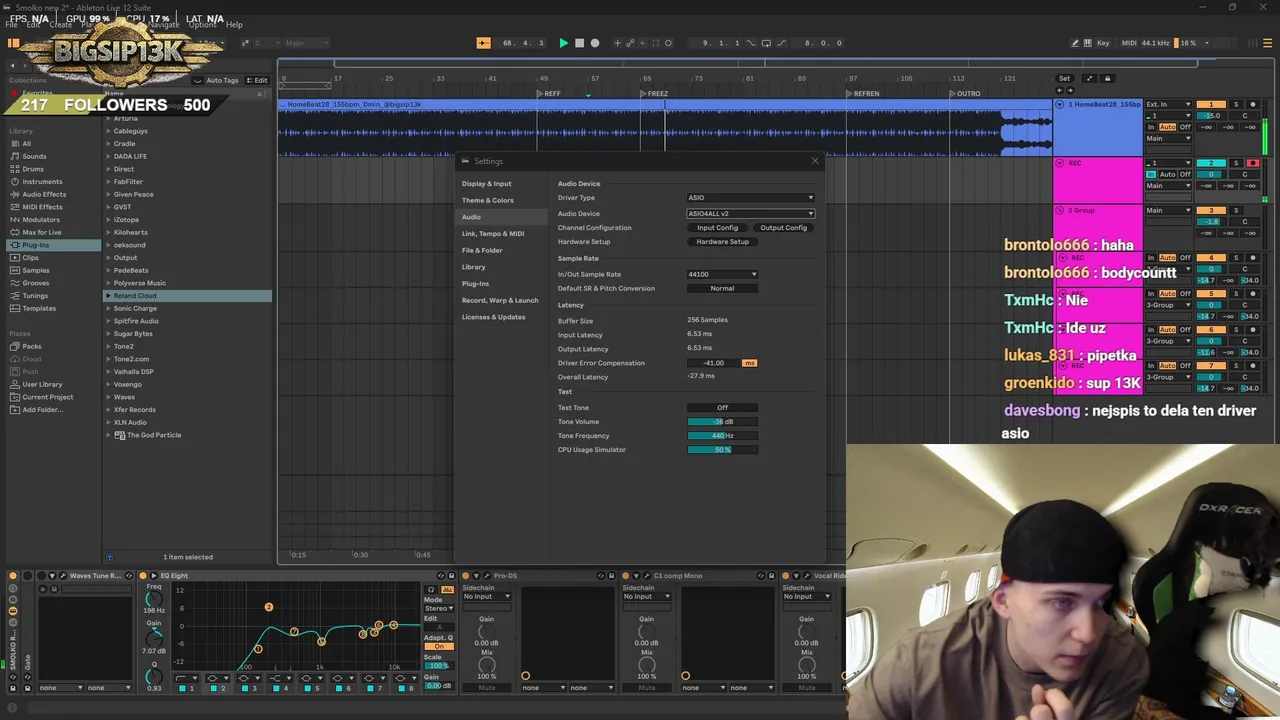This screenshot has height=720, width=1280.
Task: Click the Input Config button
Action: pos(717,228)
